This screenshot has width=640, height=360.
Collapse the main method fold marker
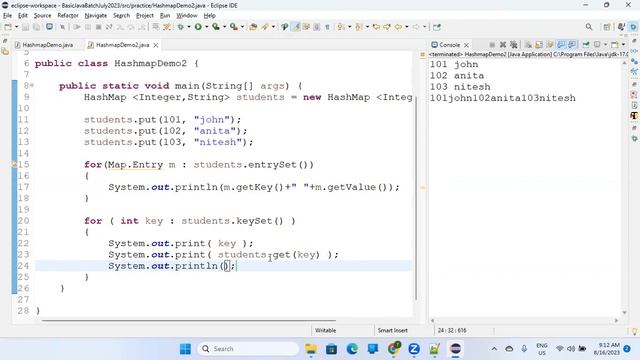[x=32, y=85]
